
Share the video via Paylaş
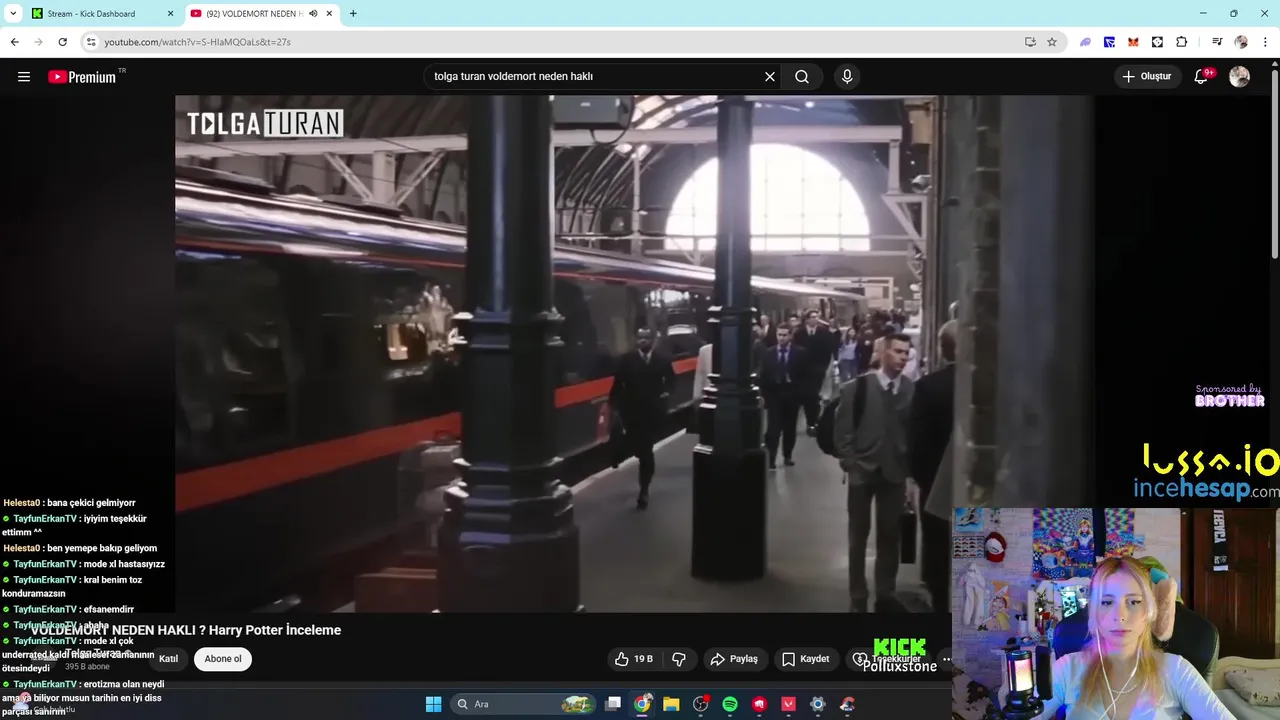734,659
